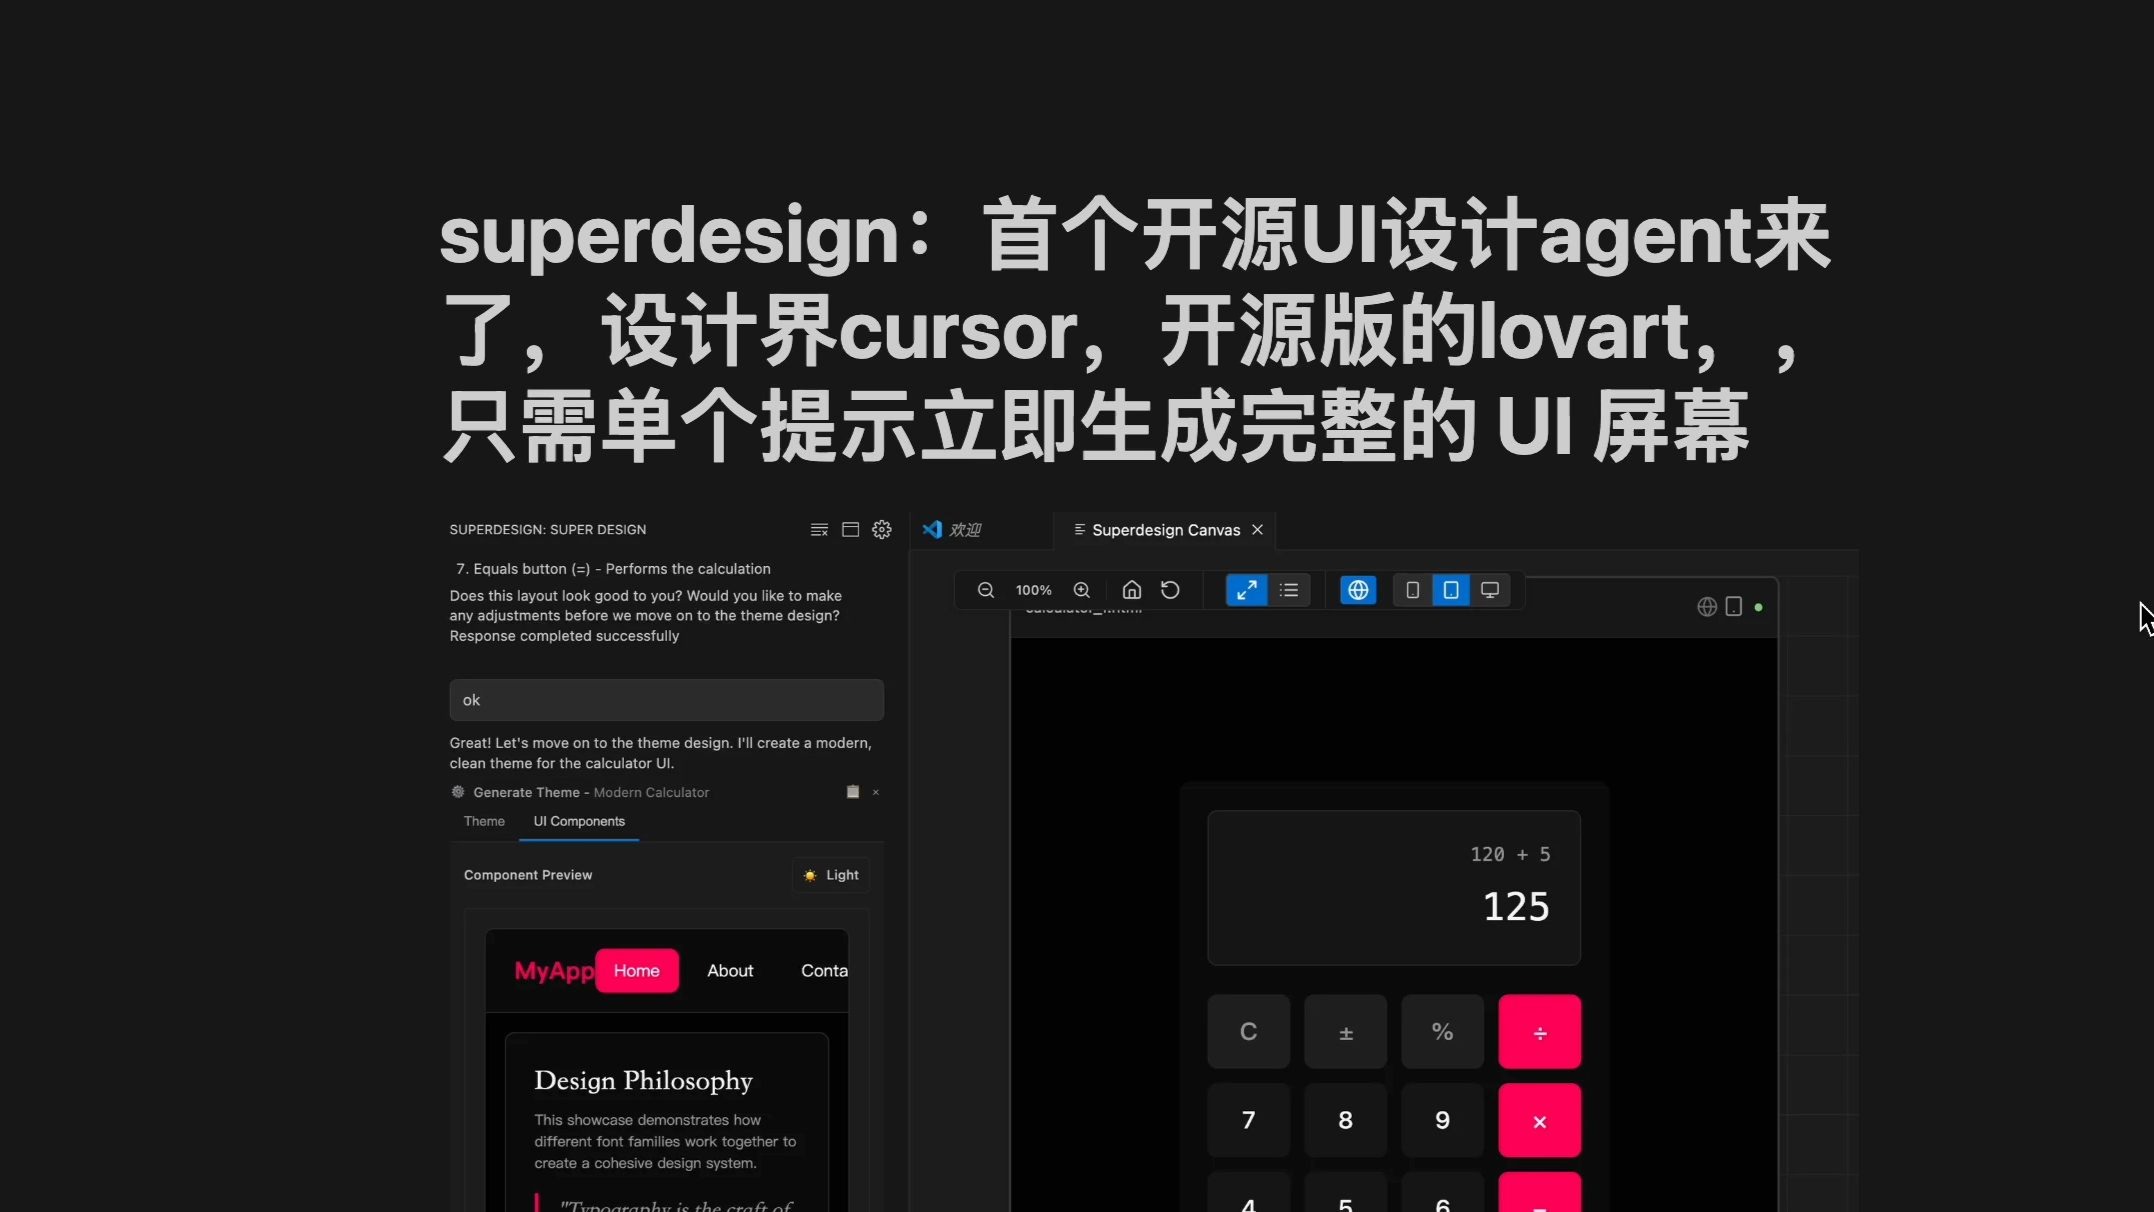The height and width of the screenshot is (1212, 2154).
Task: Select tablet viewport size
Action: 1451,590
